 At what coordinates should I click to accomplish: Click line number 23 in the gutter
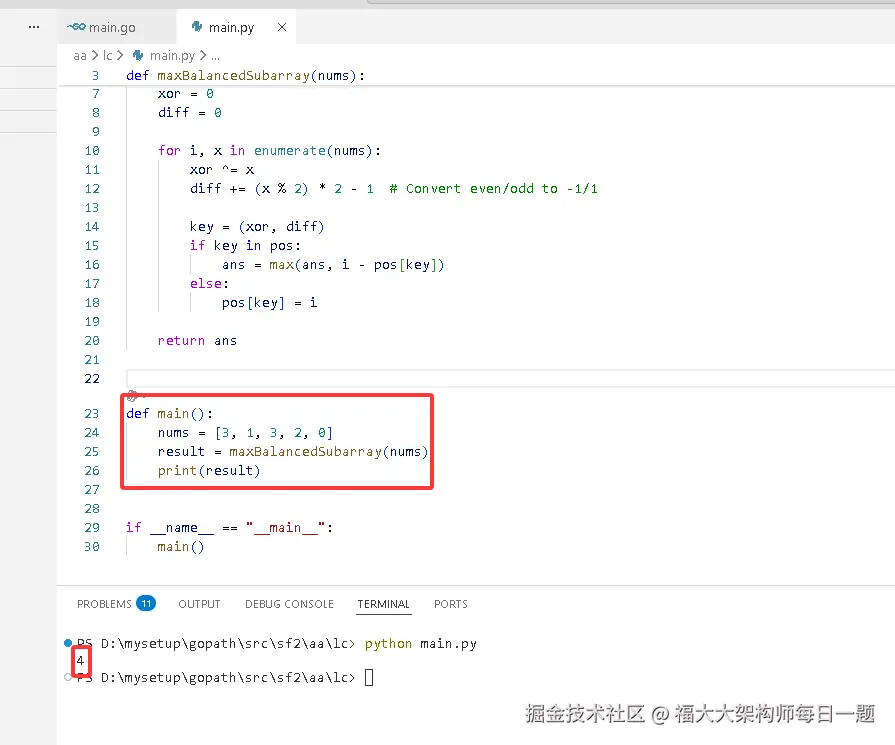click(x=92, y=413)
